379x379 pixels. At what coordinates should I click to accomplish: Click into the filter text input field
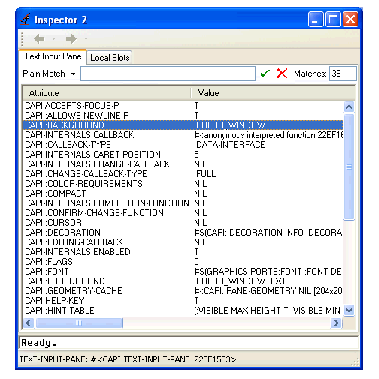(168, 74)
